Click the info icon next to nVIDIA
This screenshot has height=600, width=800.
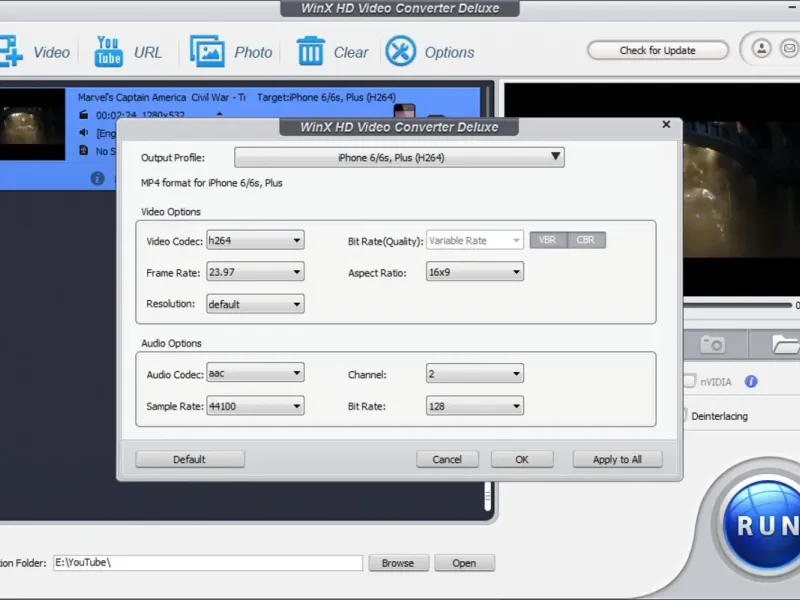click(x=751, y=381)
